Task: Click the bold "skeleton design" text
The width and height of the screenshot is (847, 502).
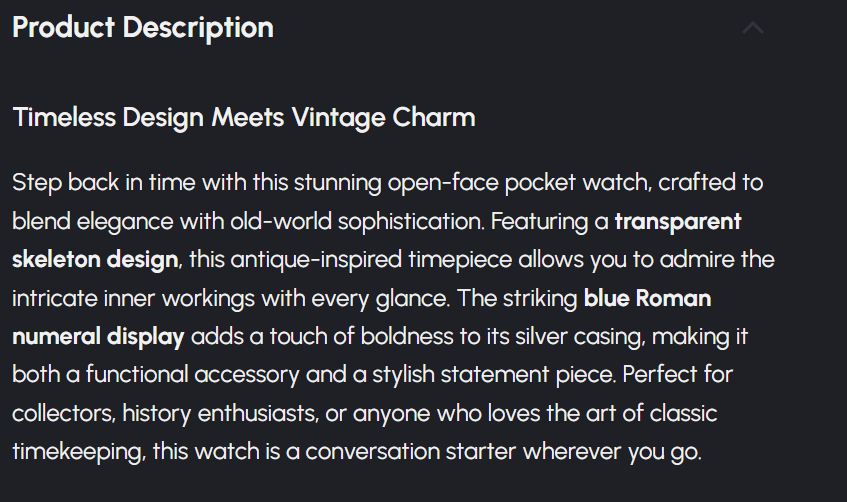Action: (95, 259)
